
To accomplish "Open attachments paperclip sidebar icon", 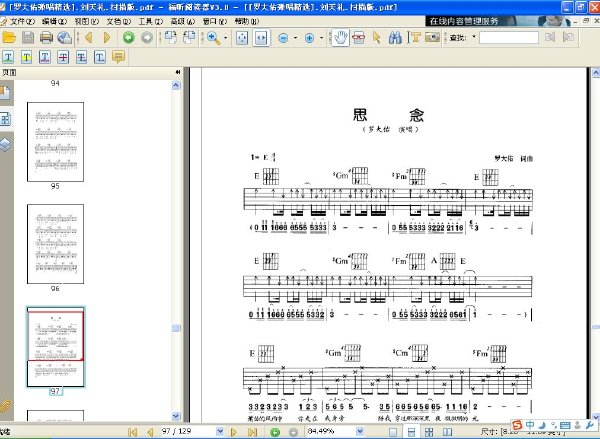I will (x=5, y=406).
